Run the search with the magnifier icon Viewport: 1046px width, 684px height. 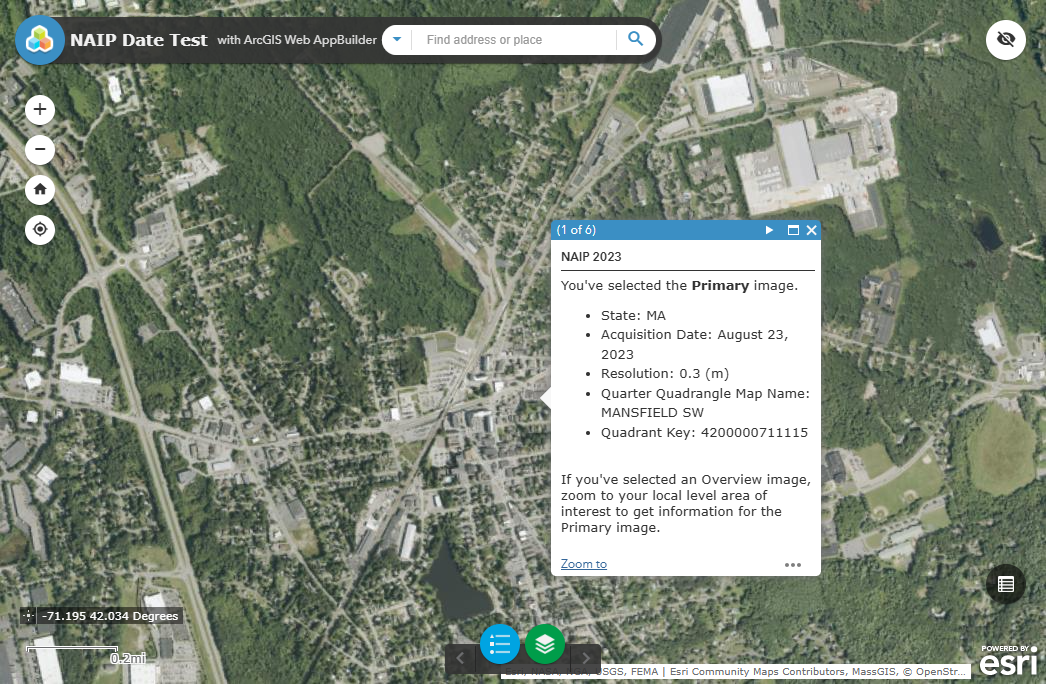635,39
